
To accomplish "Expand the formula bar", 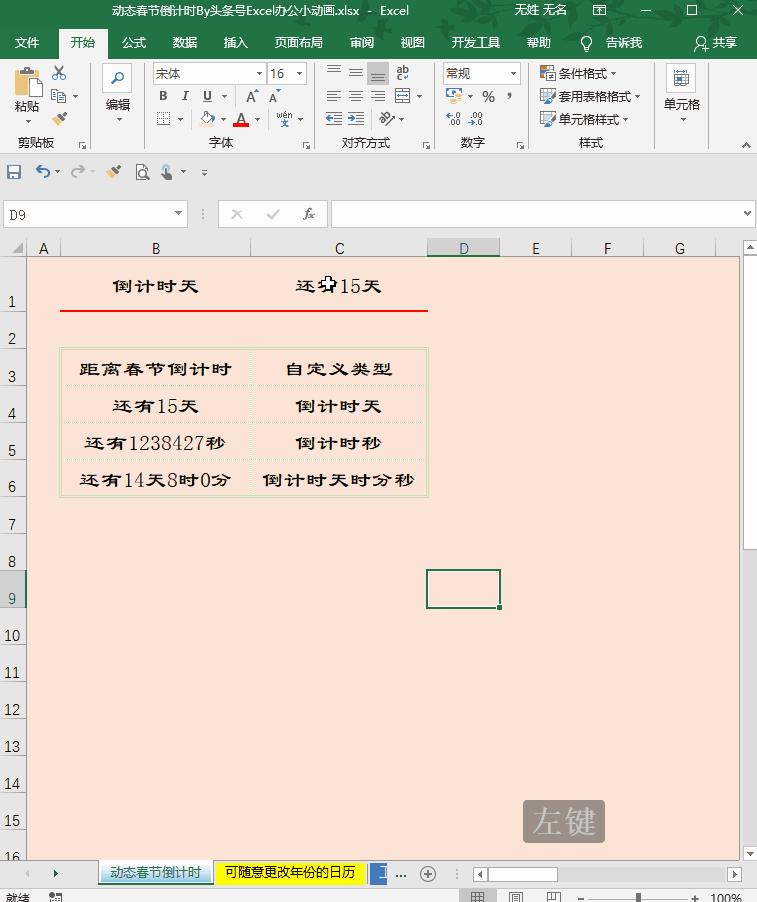I will (747, 213).
